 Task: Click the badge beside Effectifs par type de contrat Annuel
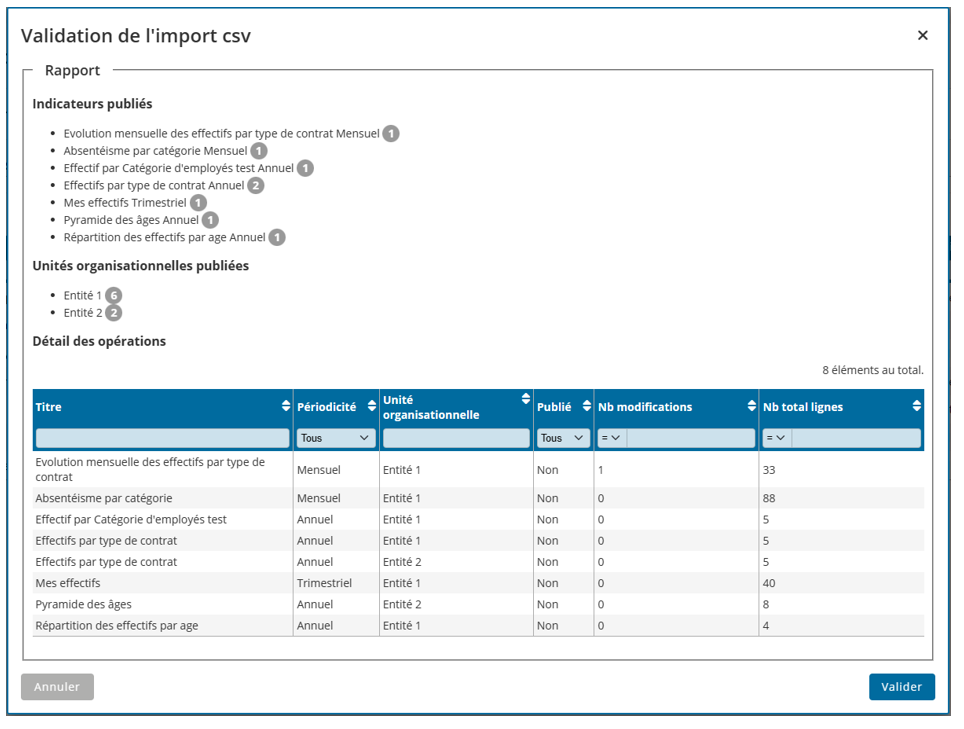[x=256, y=185]
